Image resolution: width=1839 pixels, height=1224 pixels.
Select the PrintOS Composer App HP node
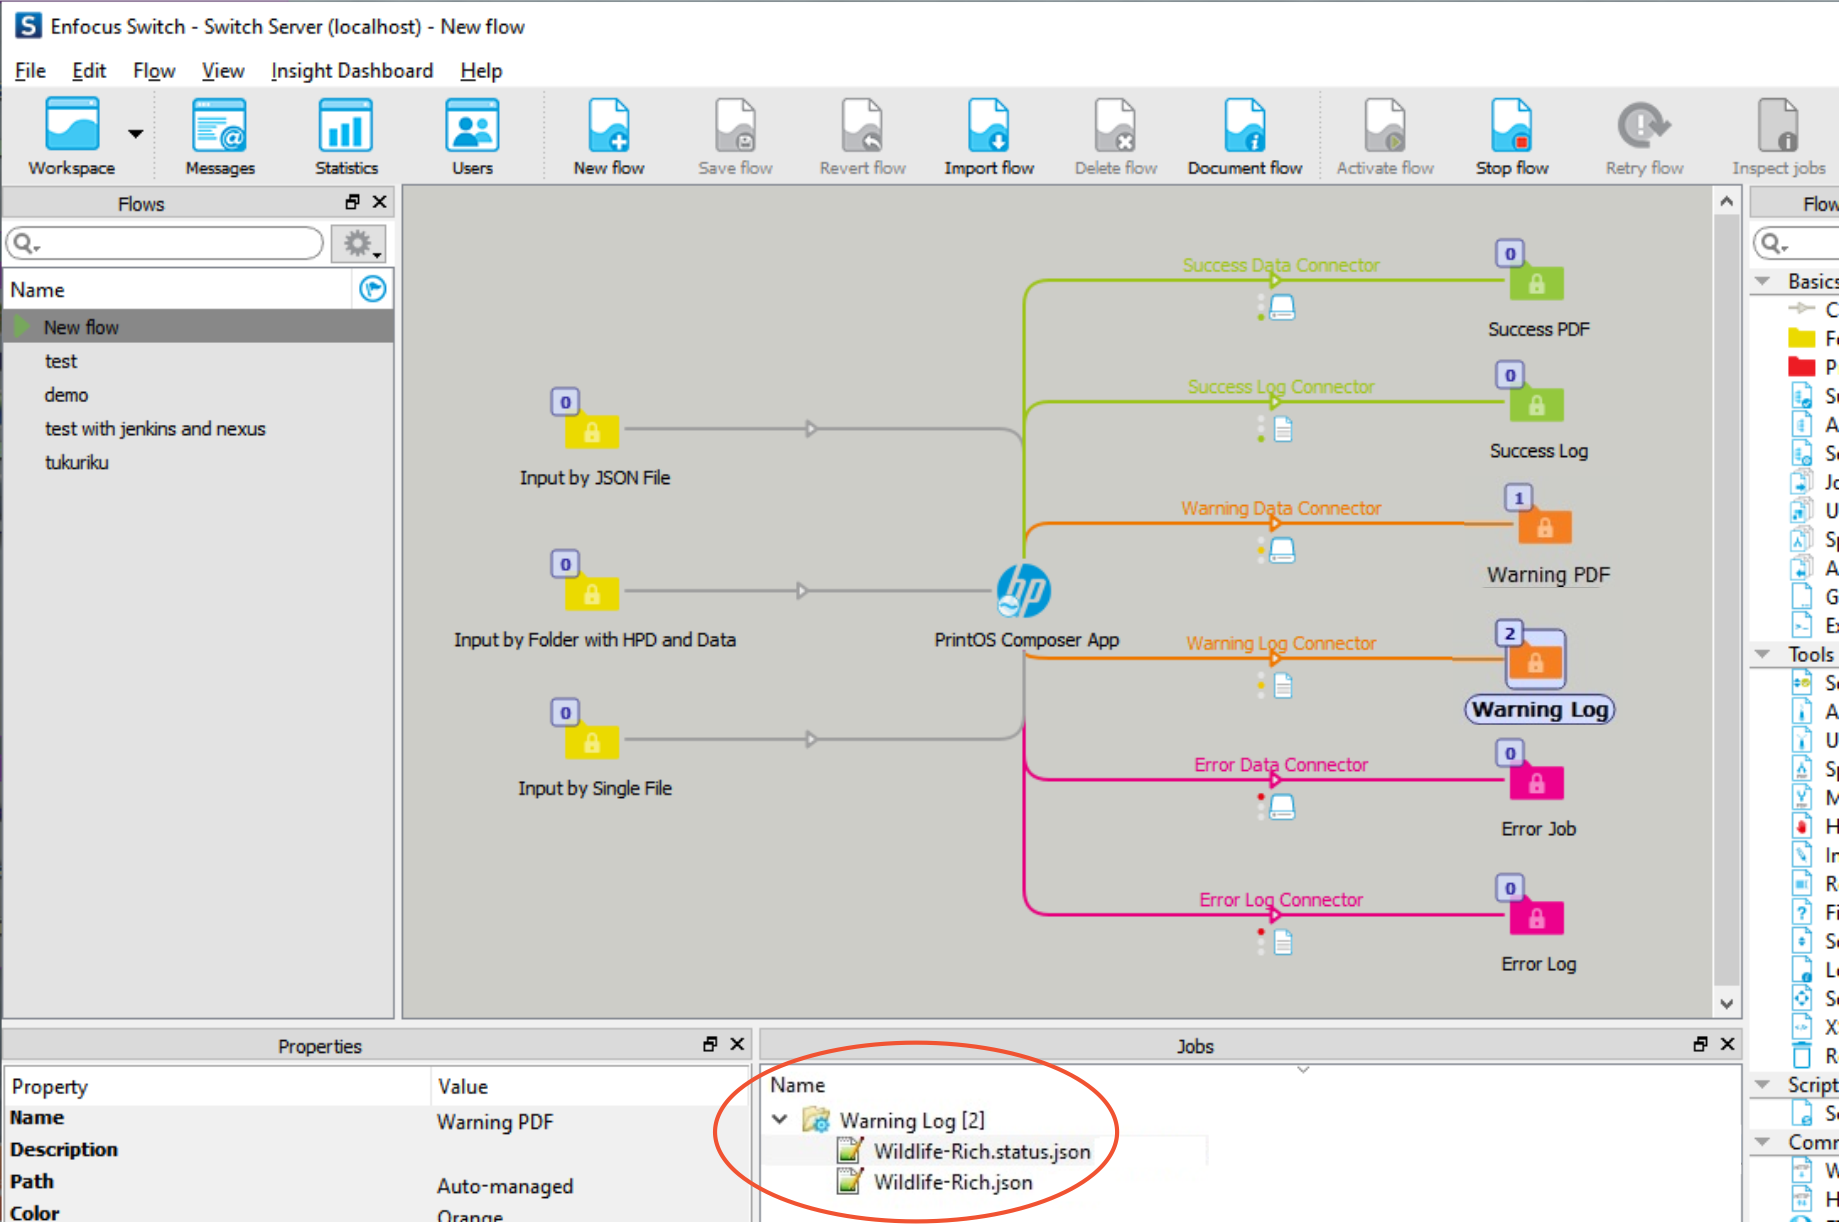coord(1022,590)
